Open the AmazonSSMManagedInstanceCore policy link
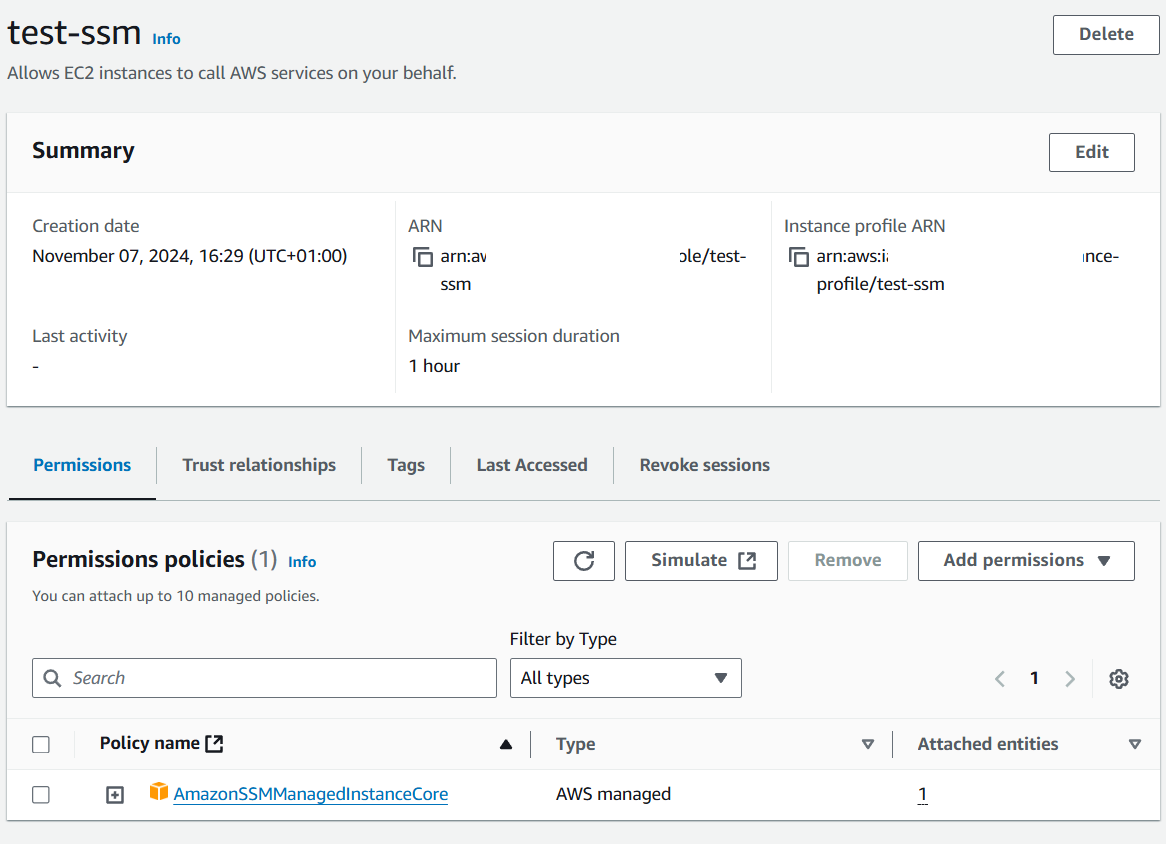The image size is (1166, 844). pyautogui.click(x=310, y=794)
